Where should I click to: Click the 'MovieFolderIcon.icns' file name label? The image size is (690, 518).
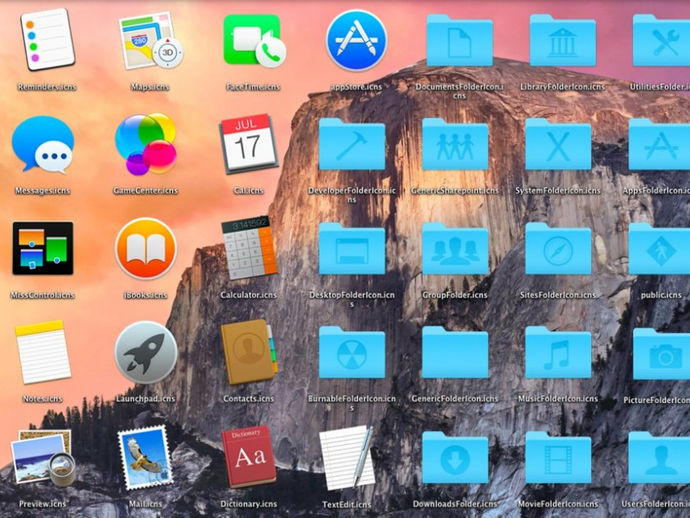(558, 504)
